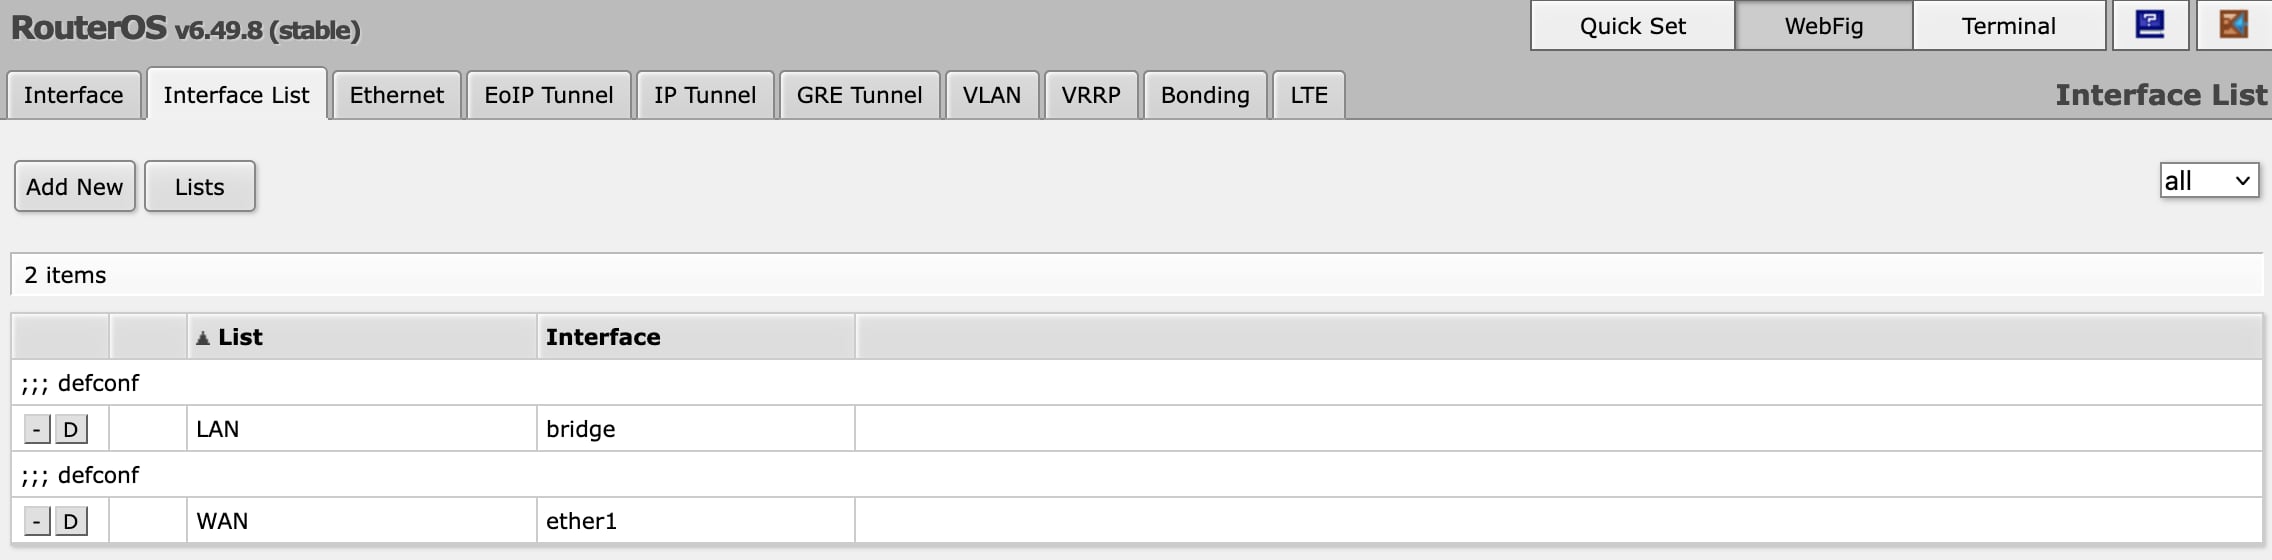Disable the LAN bridge entry via D
The height and width of the screenshot is (560, 2272).
(x=71, y=430)
